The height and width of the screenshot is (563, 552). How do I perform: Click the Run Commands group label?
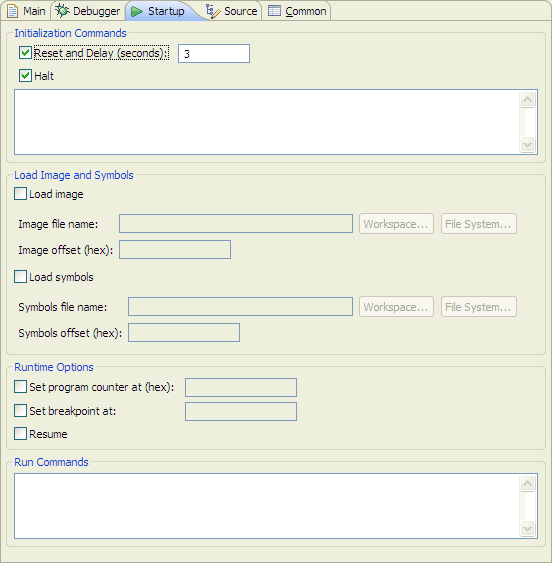pos(51,462)
